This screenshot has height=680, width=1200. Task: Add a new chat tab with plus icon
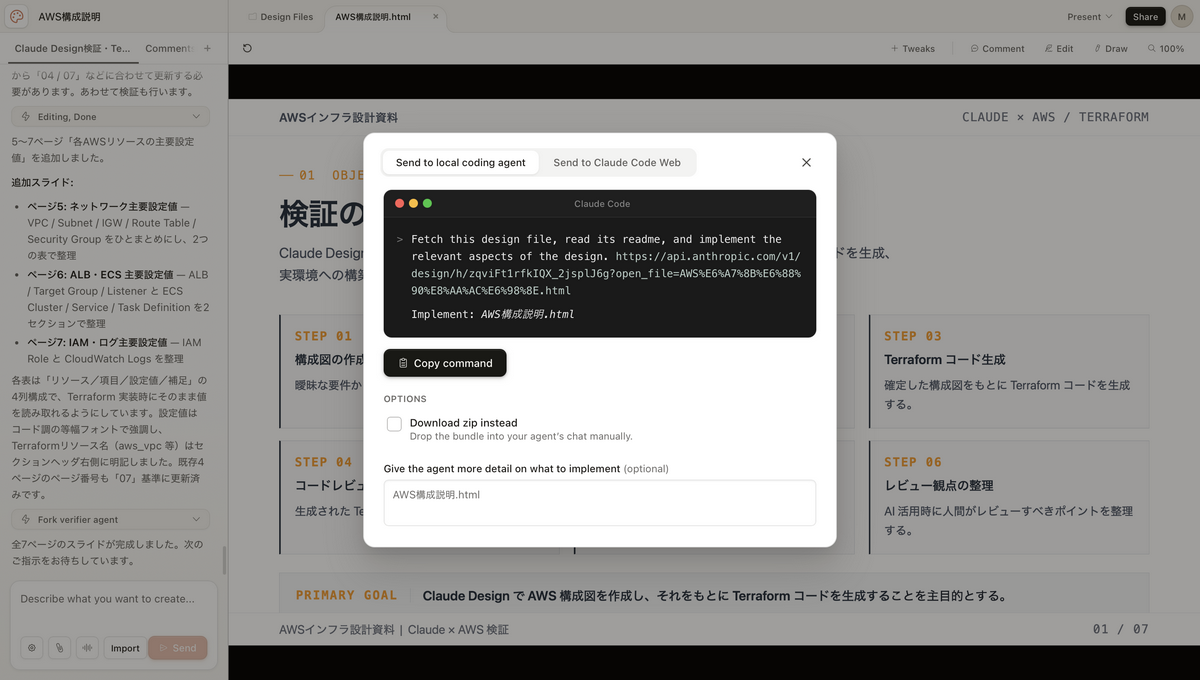[207, 48]
